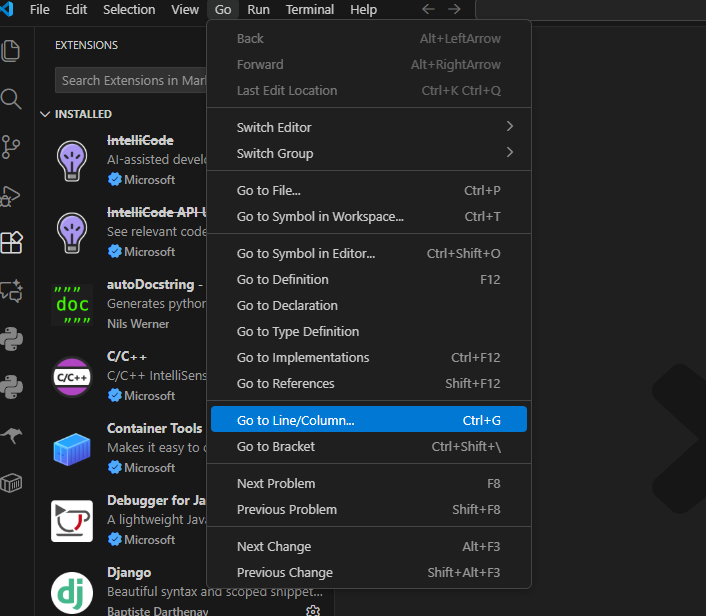Select Go to Bracket

click(369, 447)
